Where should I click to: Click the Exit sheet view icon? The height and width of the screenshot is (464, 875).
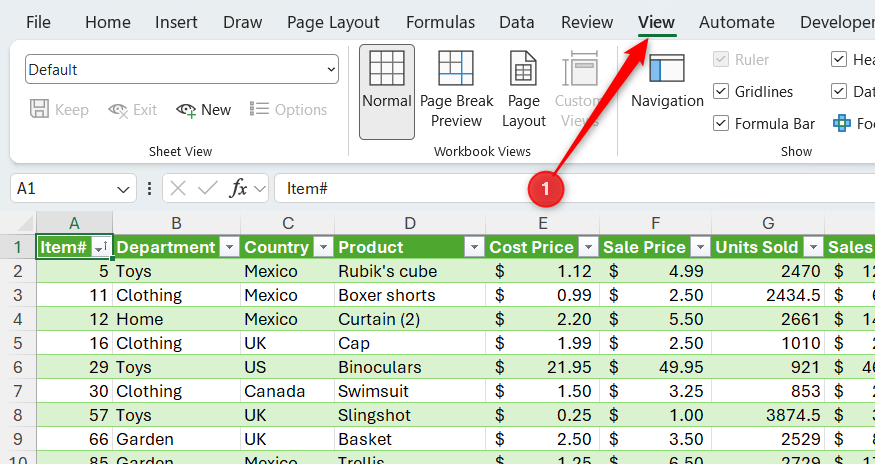pyautogui.click(x=118, y=110)
